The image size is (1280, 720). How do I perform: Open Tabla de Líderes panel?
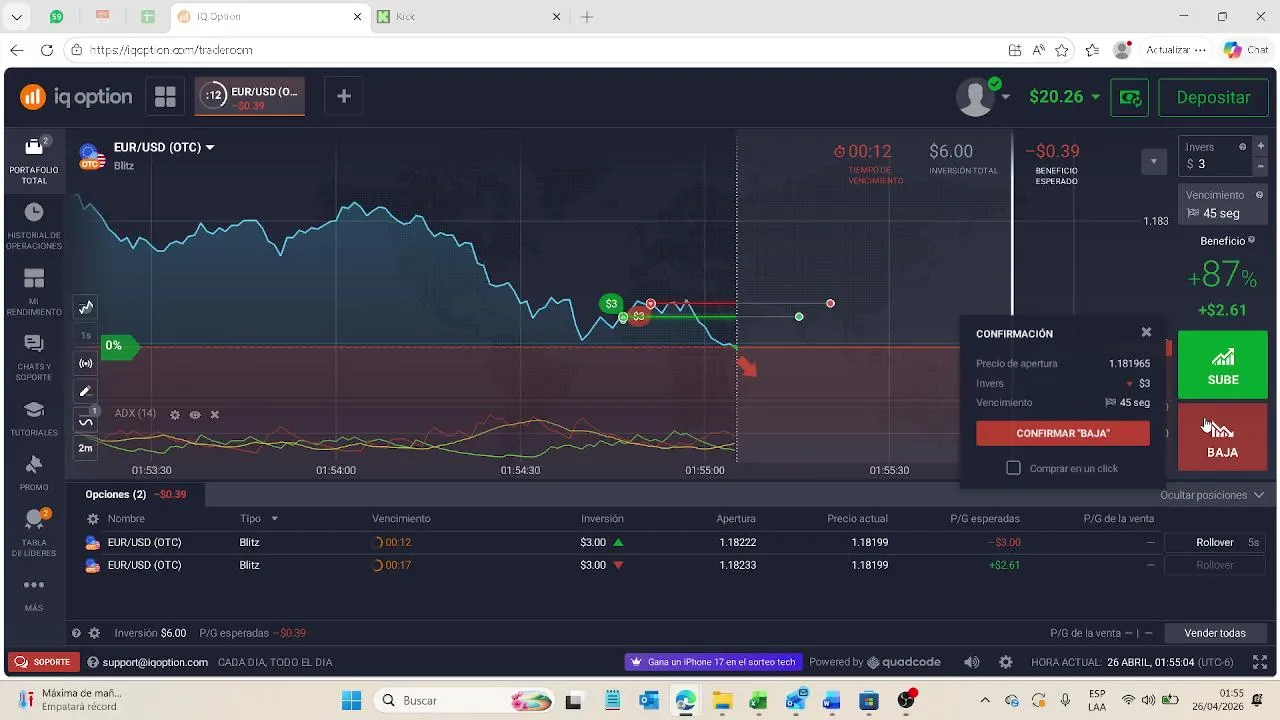tap(34, 533)
